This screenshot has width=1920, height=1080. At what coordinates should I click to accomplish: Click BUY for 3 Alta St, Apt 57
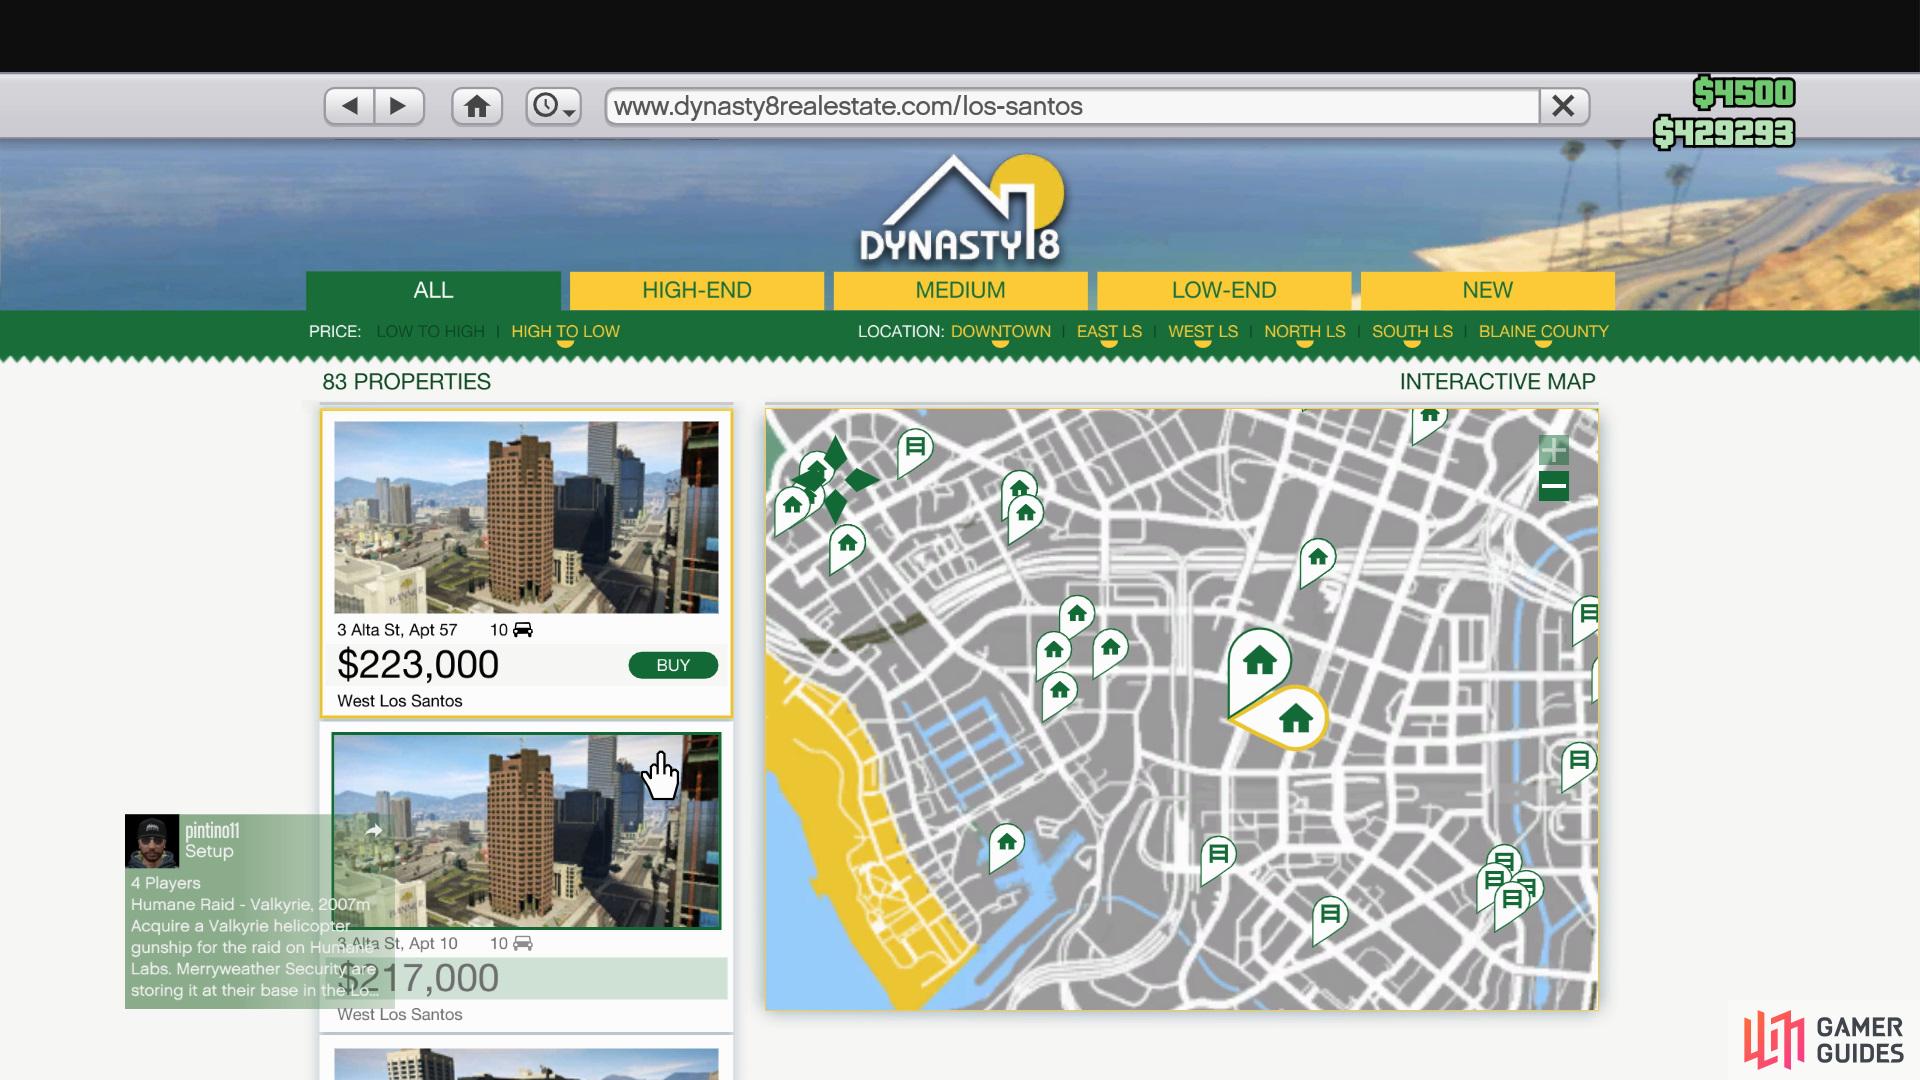click(x=673, y=665)
